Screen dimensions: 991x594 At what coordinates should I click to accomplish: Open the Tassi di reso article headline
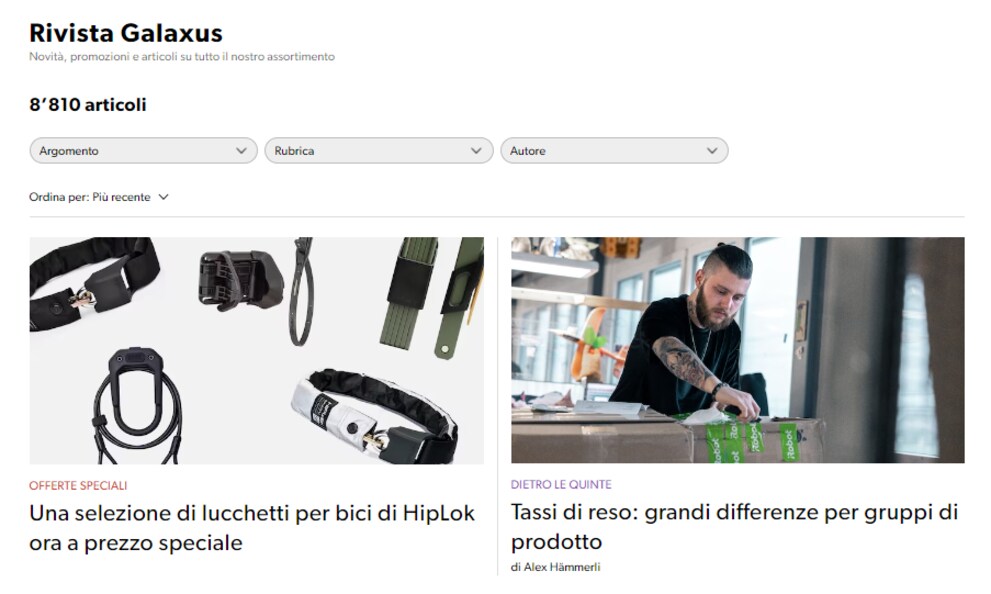pos(734,526)
